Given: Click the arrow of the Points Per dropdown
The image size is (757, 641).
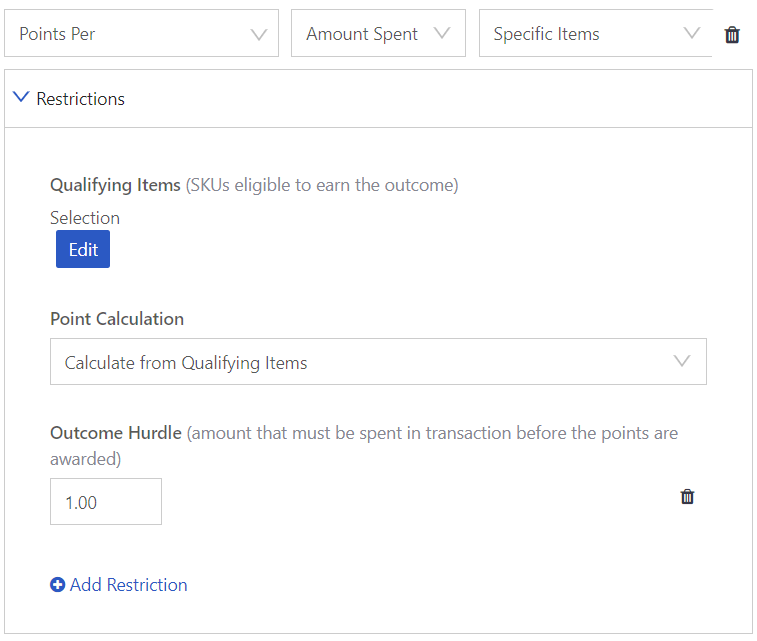Looking at the screenshot, I should (x=259, y=35).
